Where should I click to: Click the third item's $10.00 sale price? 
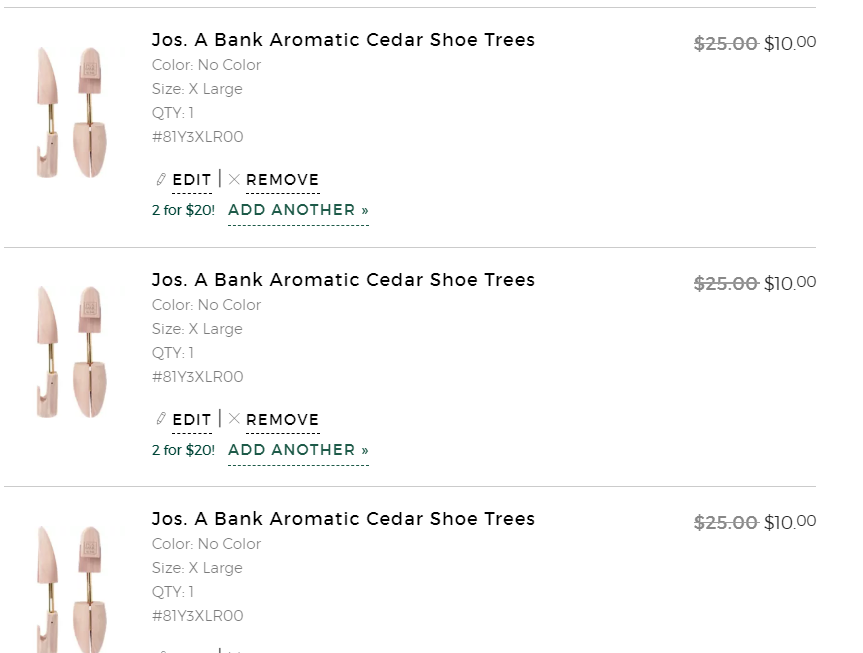pos(790,522)
